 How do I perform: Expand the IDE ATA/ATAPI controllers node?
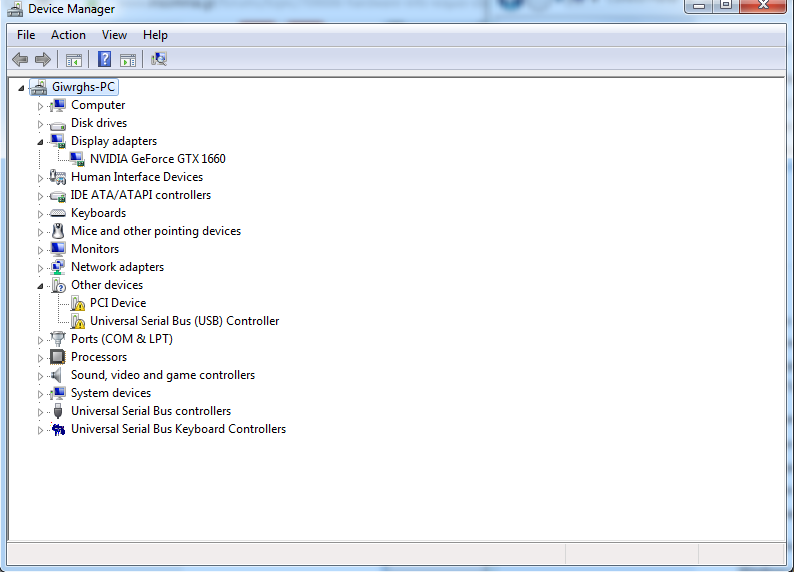click(40, 196)
